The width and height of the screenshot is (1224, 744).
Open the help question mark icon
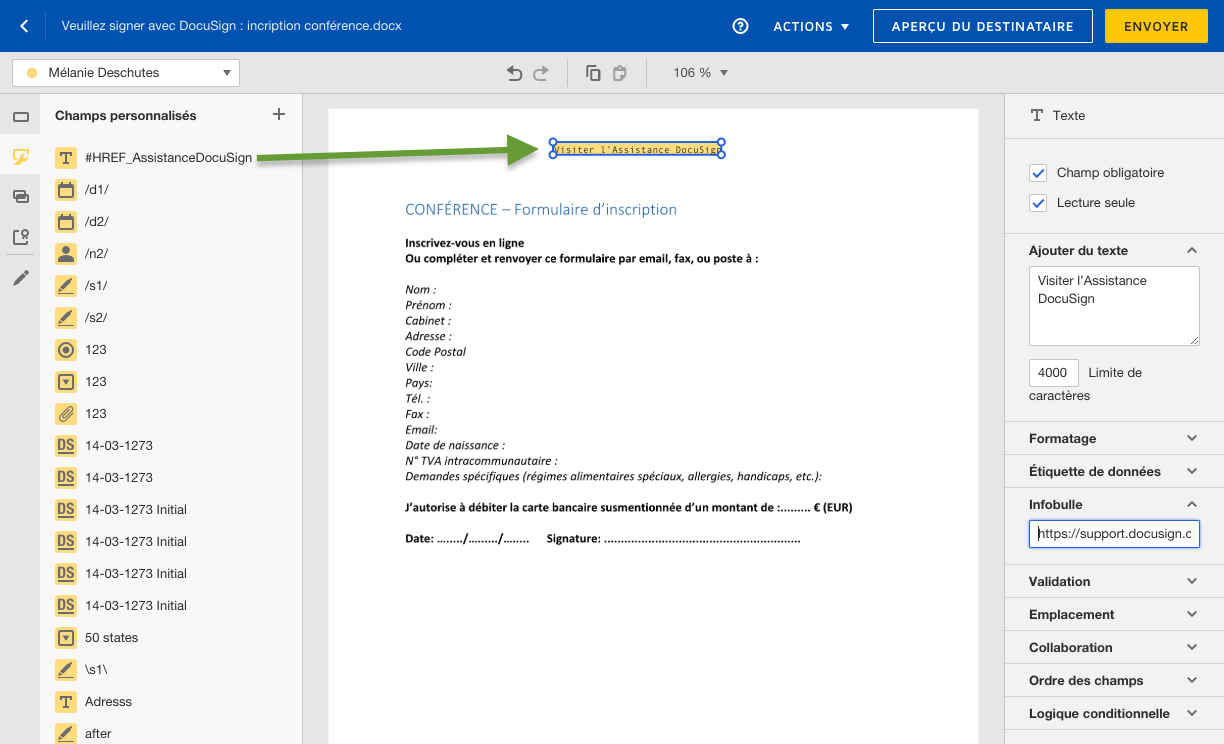pos(741,26)
